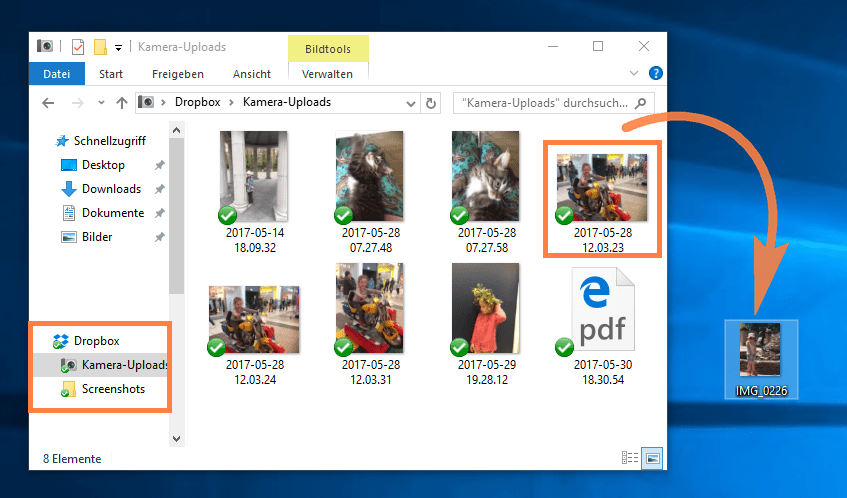Go forward with the right arrow
Viewport: 847px width, 498px height.
[x=78, y=103]
